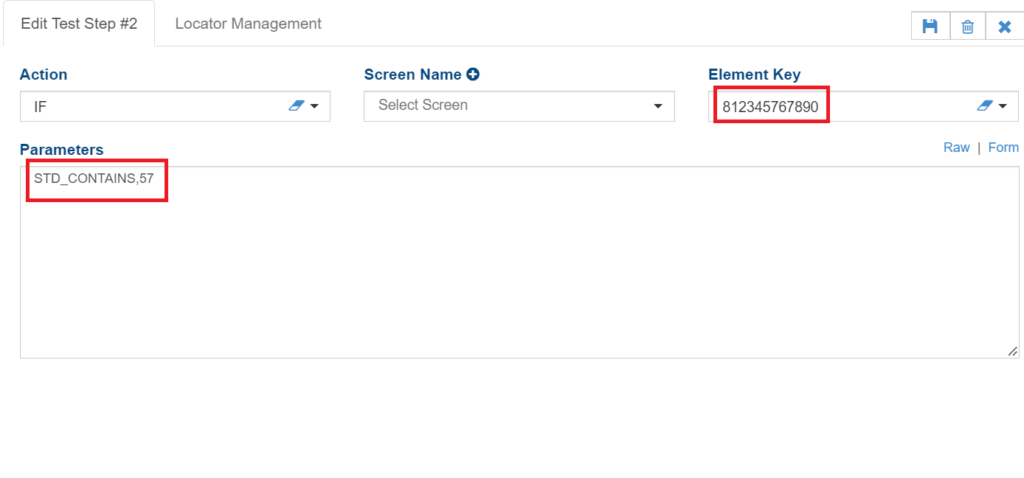Grab the Parameters text area resize handle
Screen dimensions: 1024x478
tap(1012, 351)
